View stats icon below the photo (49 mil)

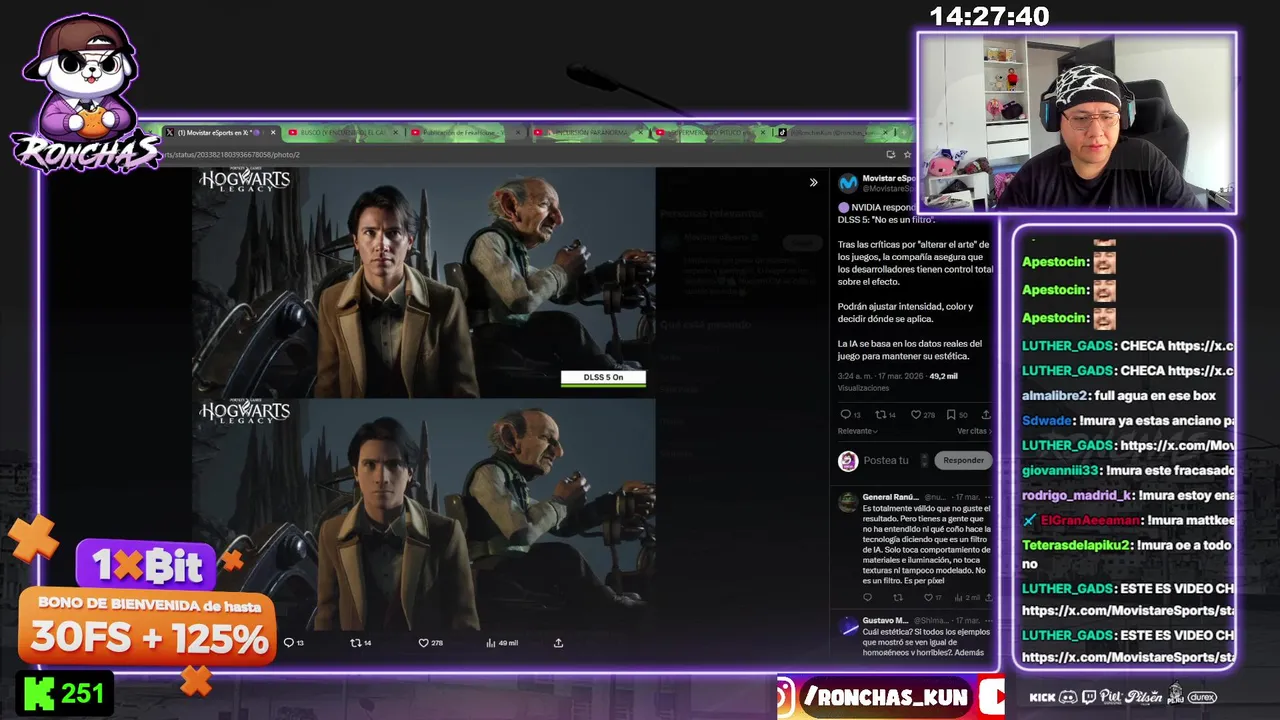[502, 643]
